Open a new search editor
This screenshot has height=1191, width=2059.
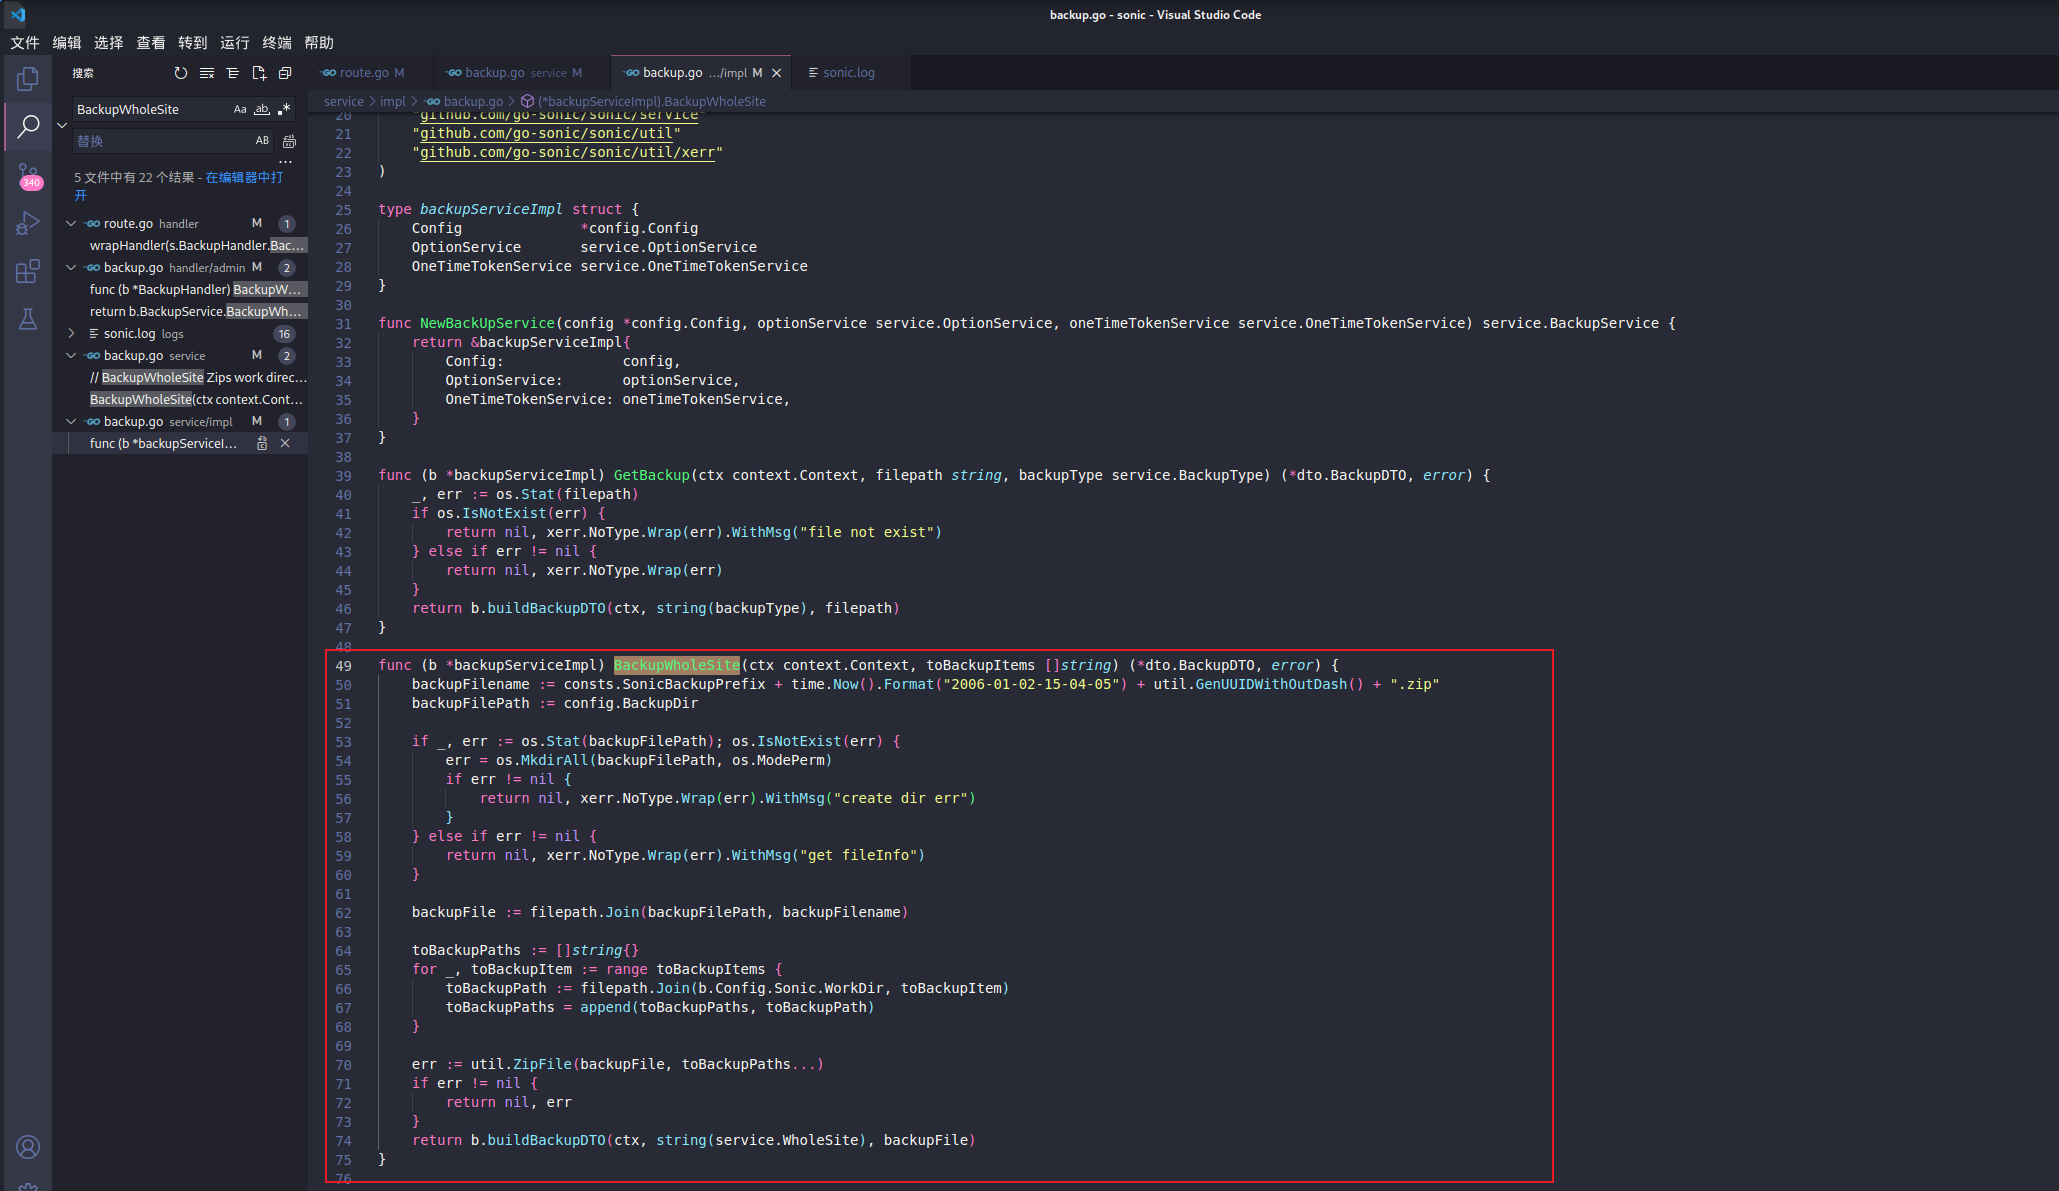click(259, 73)
